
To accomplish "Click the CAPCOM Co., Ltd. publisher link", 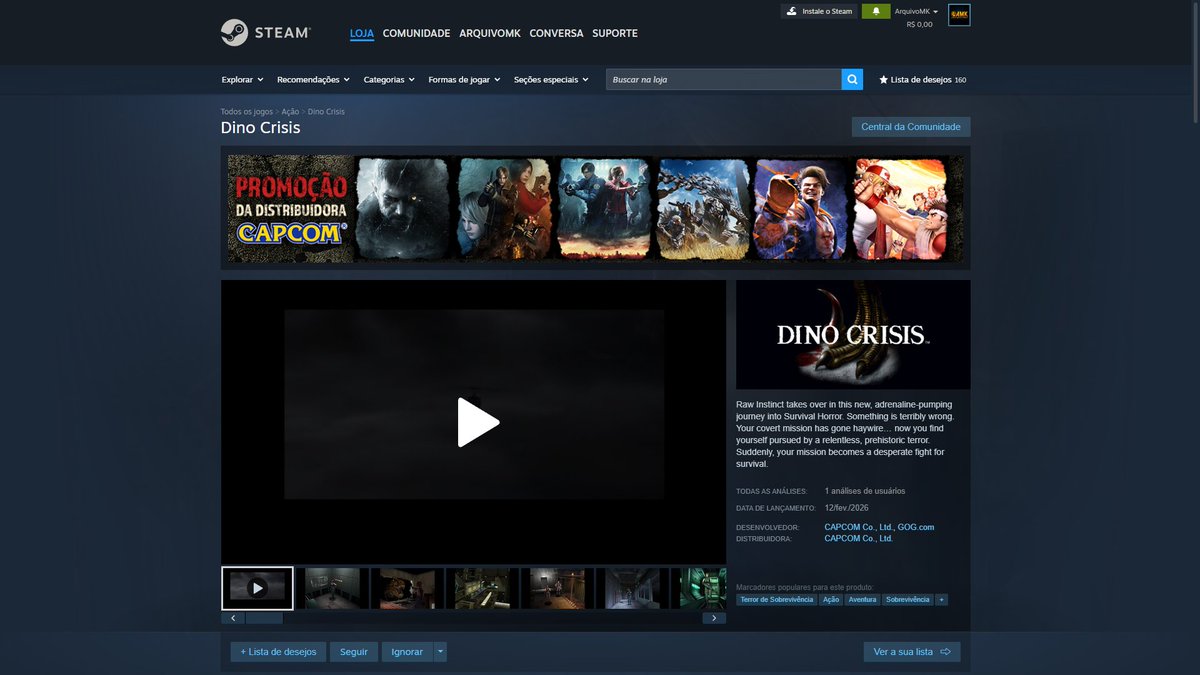I will coord(858,539).
